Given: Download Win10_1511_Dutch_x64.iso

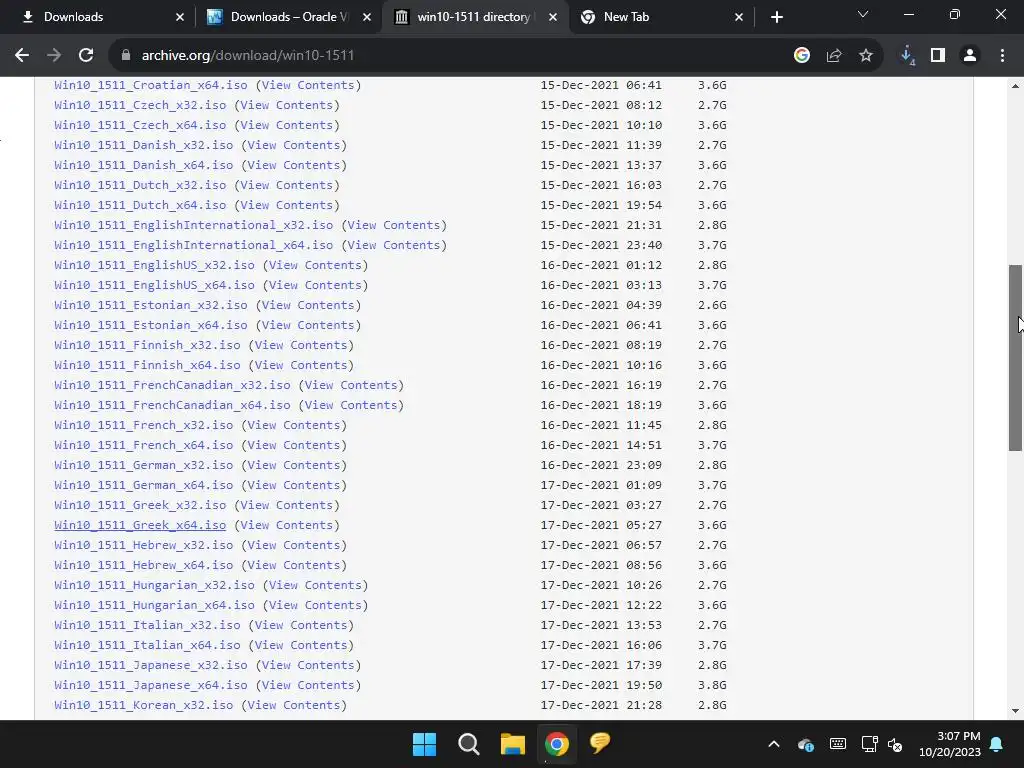Looking at the screenshot, I should (x=140, y=205).
